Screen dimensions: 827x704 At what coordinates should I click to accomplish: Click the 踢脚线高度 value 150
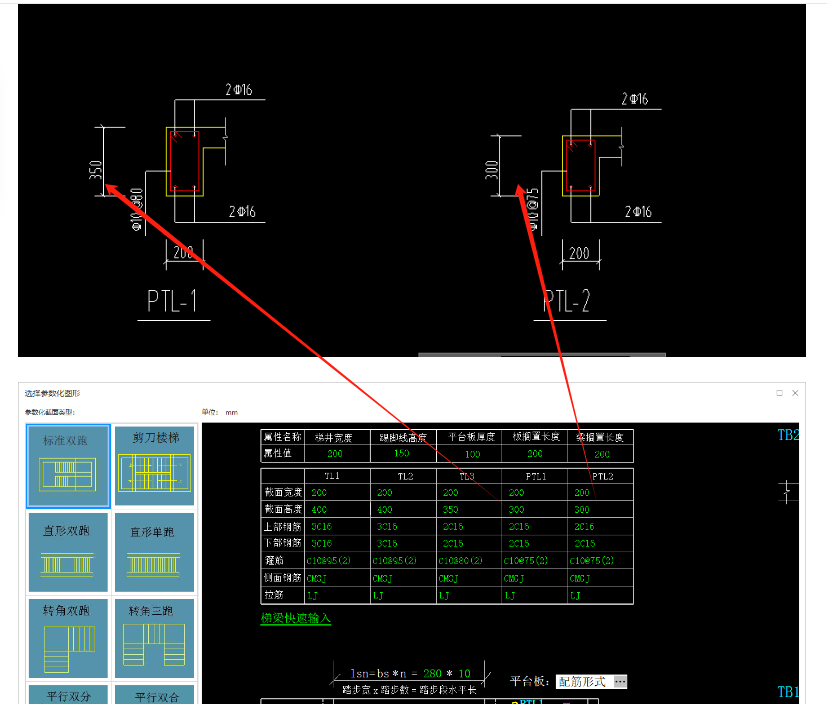[401, 453]
